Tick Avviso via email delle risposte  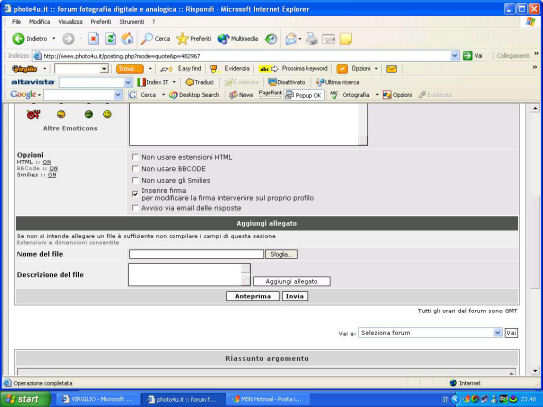point(135,208)
